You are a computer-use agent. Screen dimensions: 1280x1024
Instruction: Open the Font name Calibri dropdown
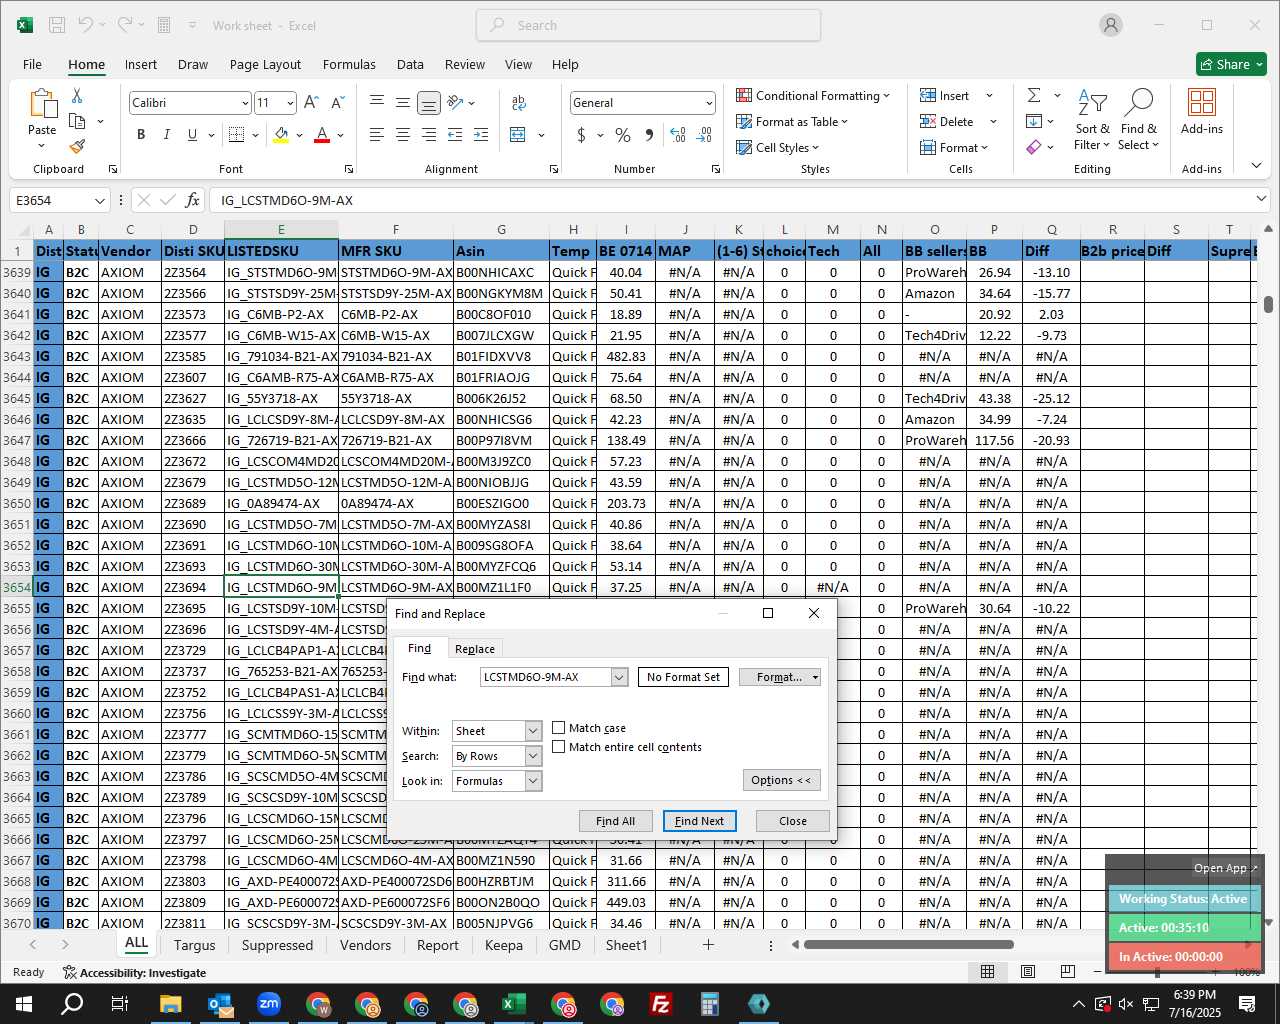(x=244, y=102)
